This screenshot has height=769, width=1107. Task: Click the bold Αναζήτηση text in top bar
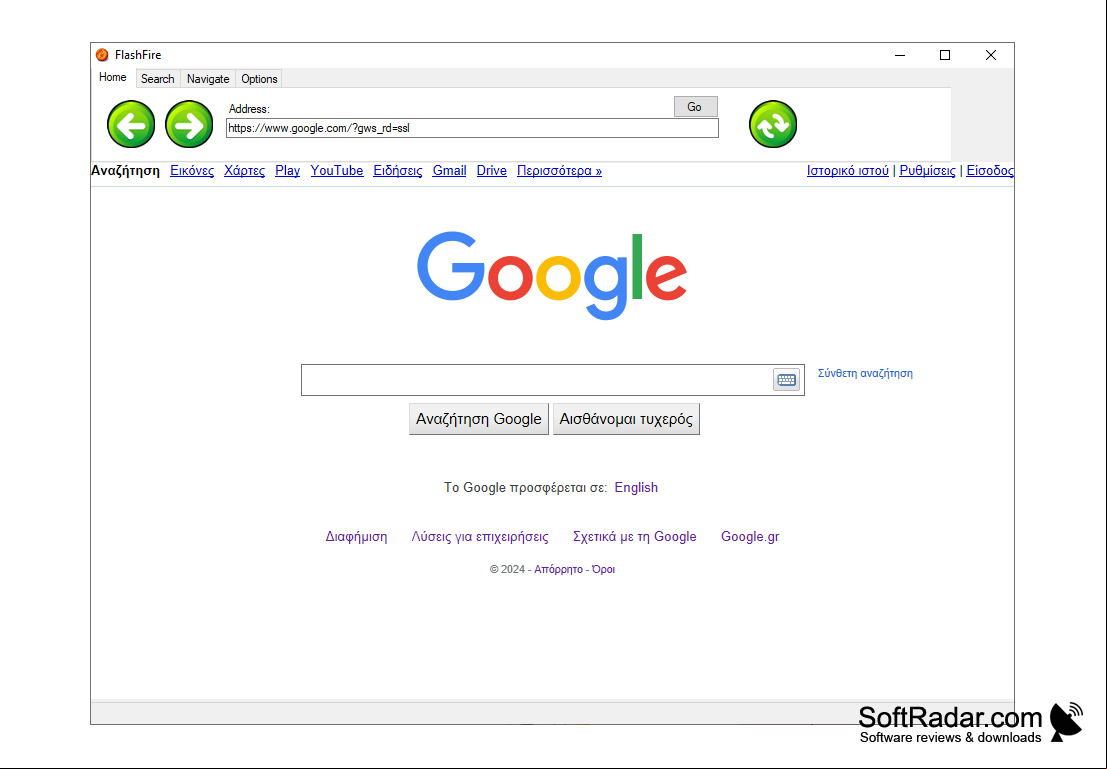(126, 171)
